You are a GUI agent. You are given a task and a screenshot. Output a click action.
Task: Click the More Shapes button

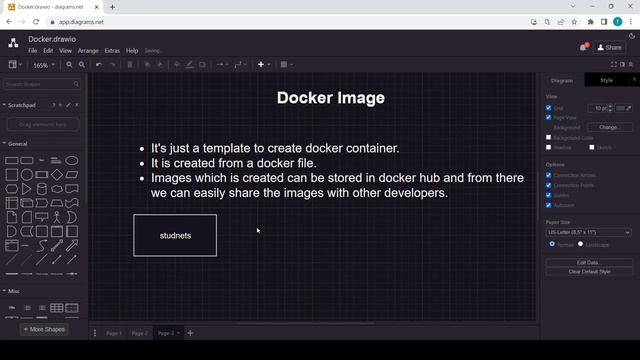(x=44, y=329)
